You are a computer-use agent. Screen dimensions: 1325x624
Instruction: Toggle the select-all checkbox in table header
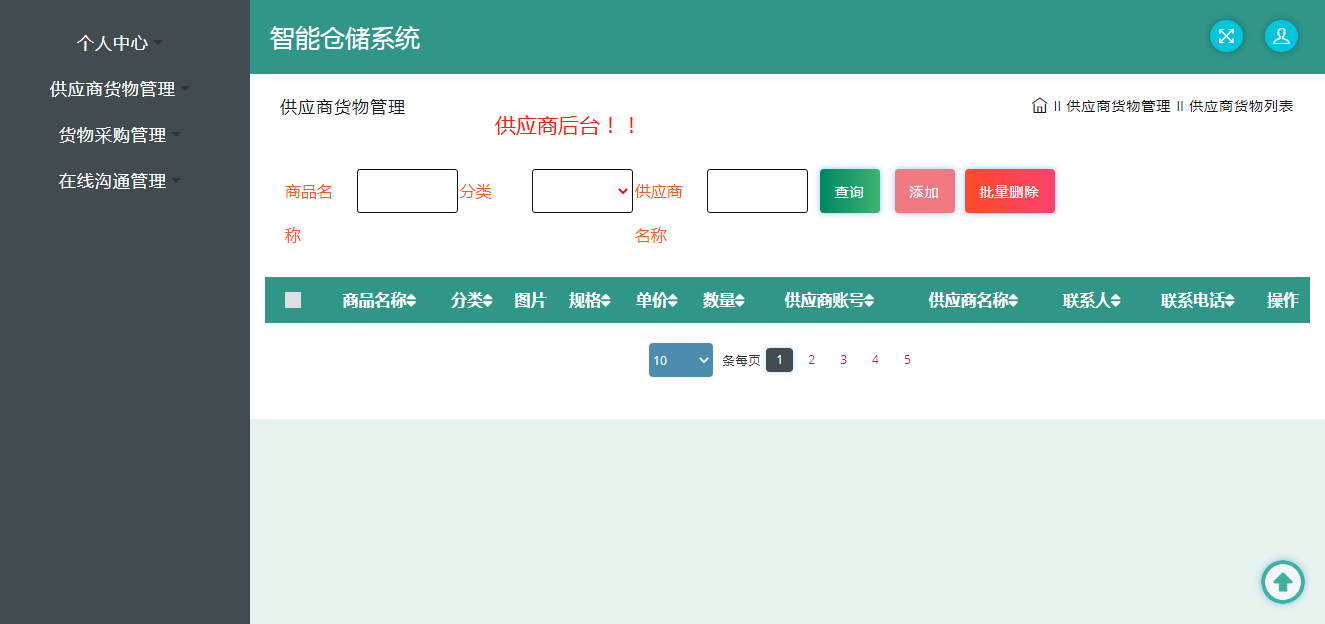click(293, 300)
